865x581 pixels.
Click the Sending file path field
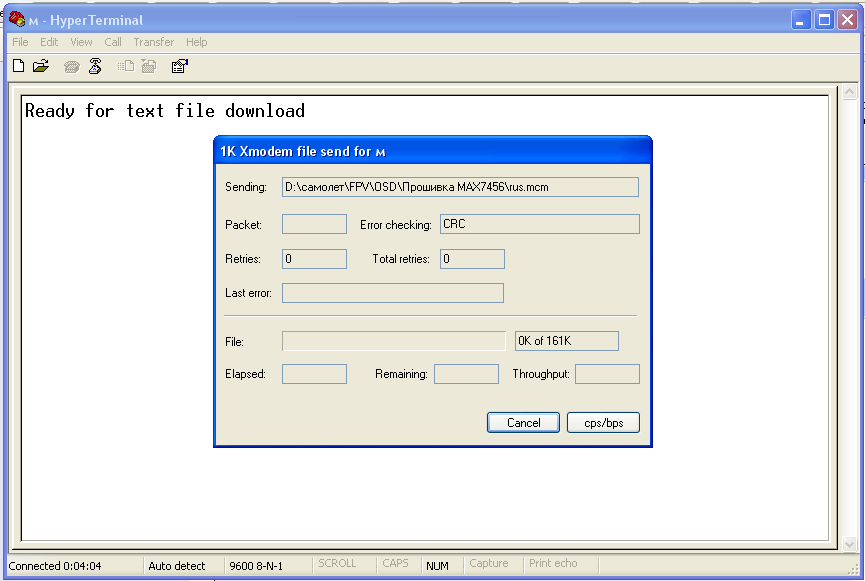(460, 187)
